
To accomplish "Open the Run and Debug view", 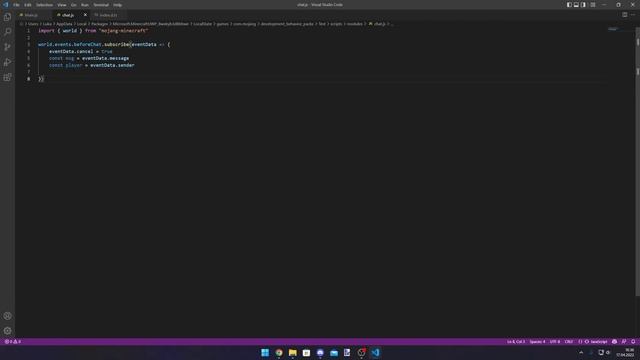I will coord(7,62).
